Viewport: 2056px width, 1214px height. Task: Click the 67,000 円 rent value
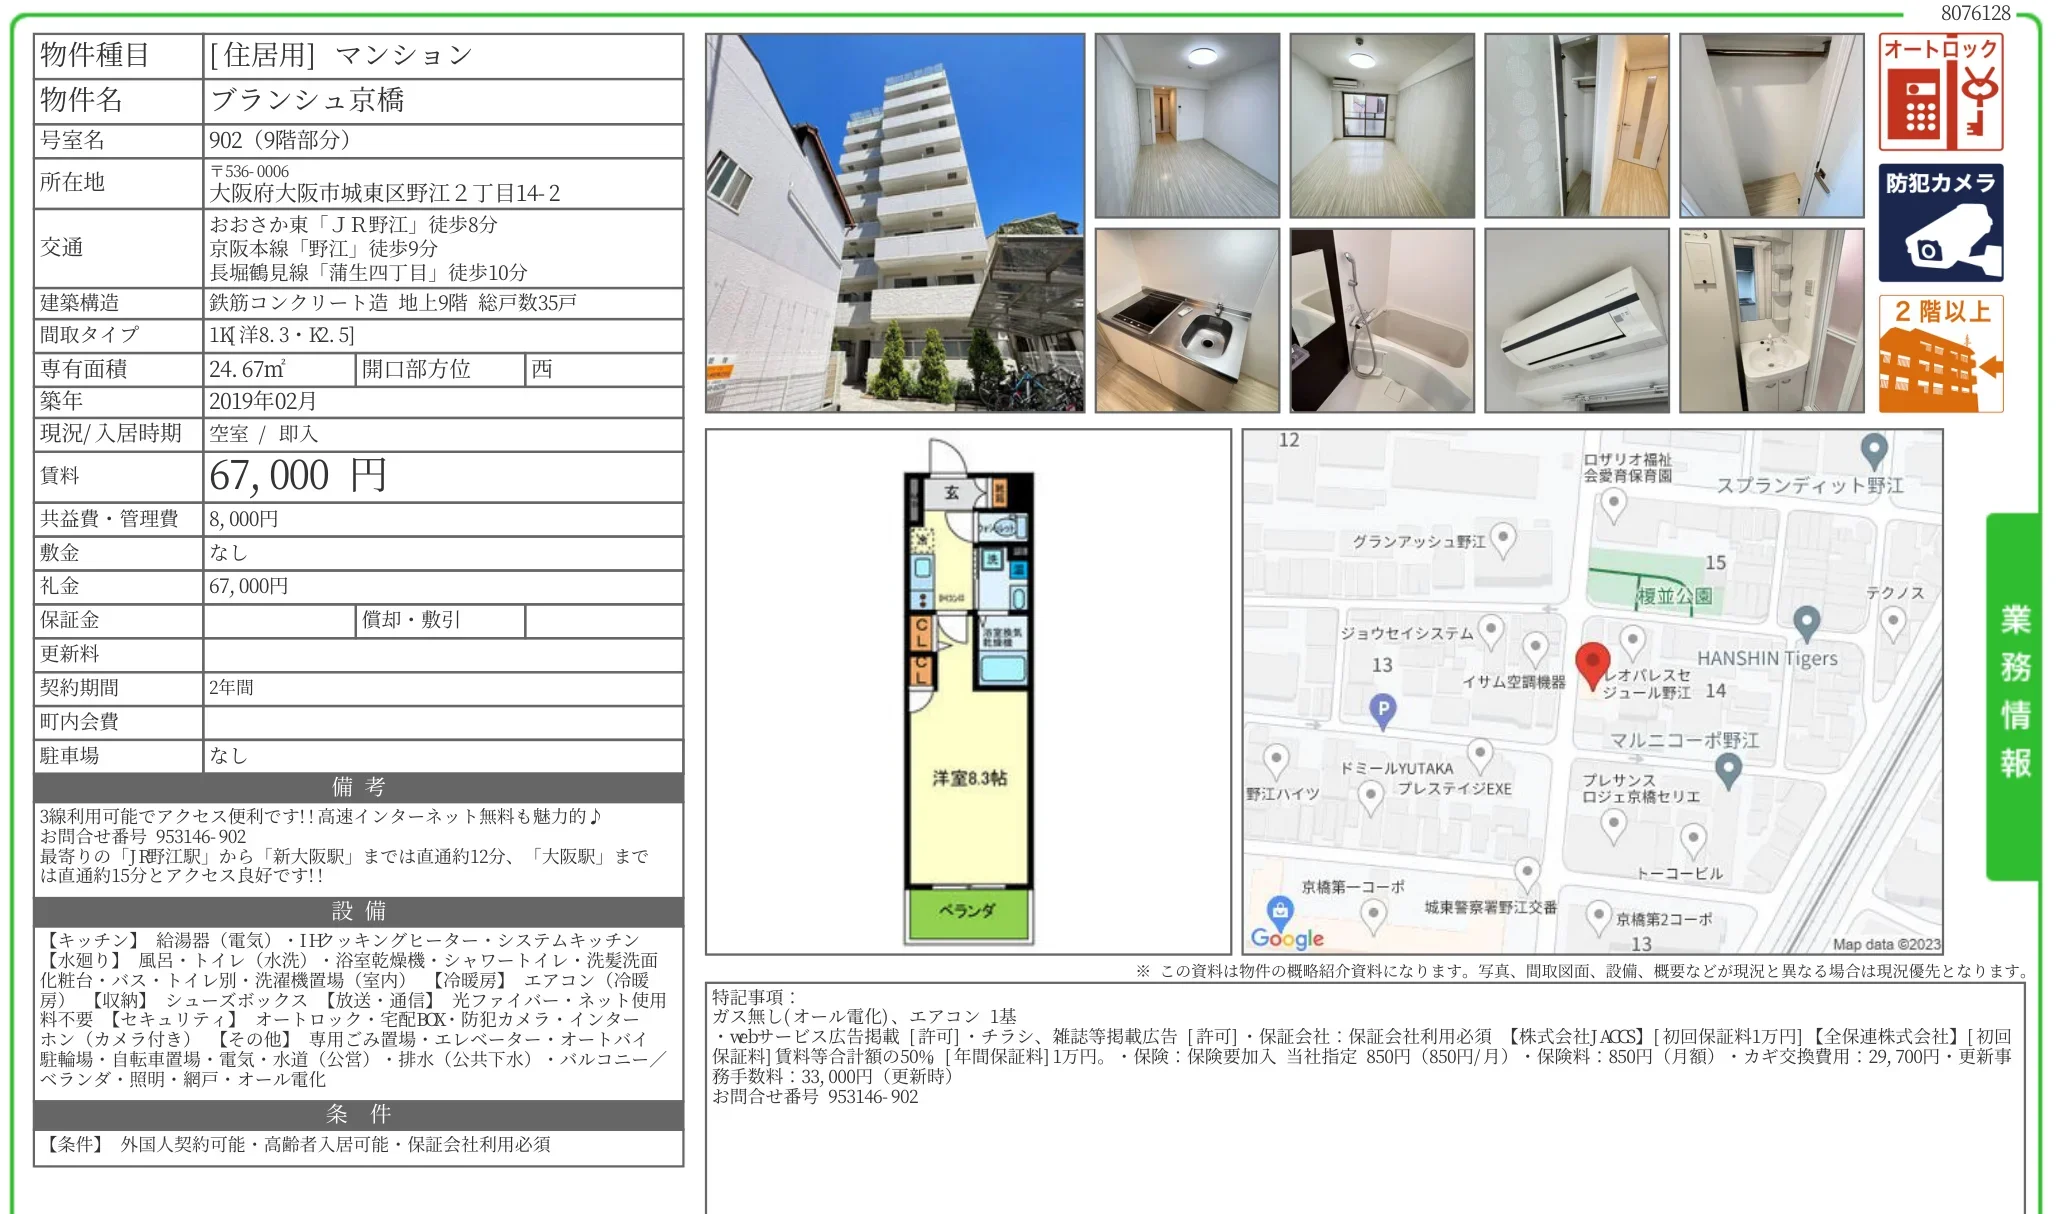pyautogui.click(x=298, y=476)
